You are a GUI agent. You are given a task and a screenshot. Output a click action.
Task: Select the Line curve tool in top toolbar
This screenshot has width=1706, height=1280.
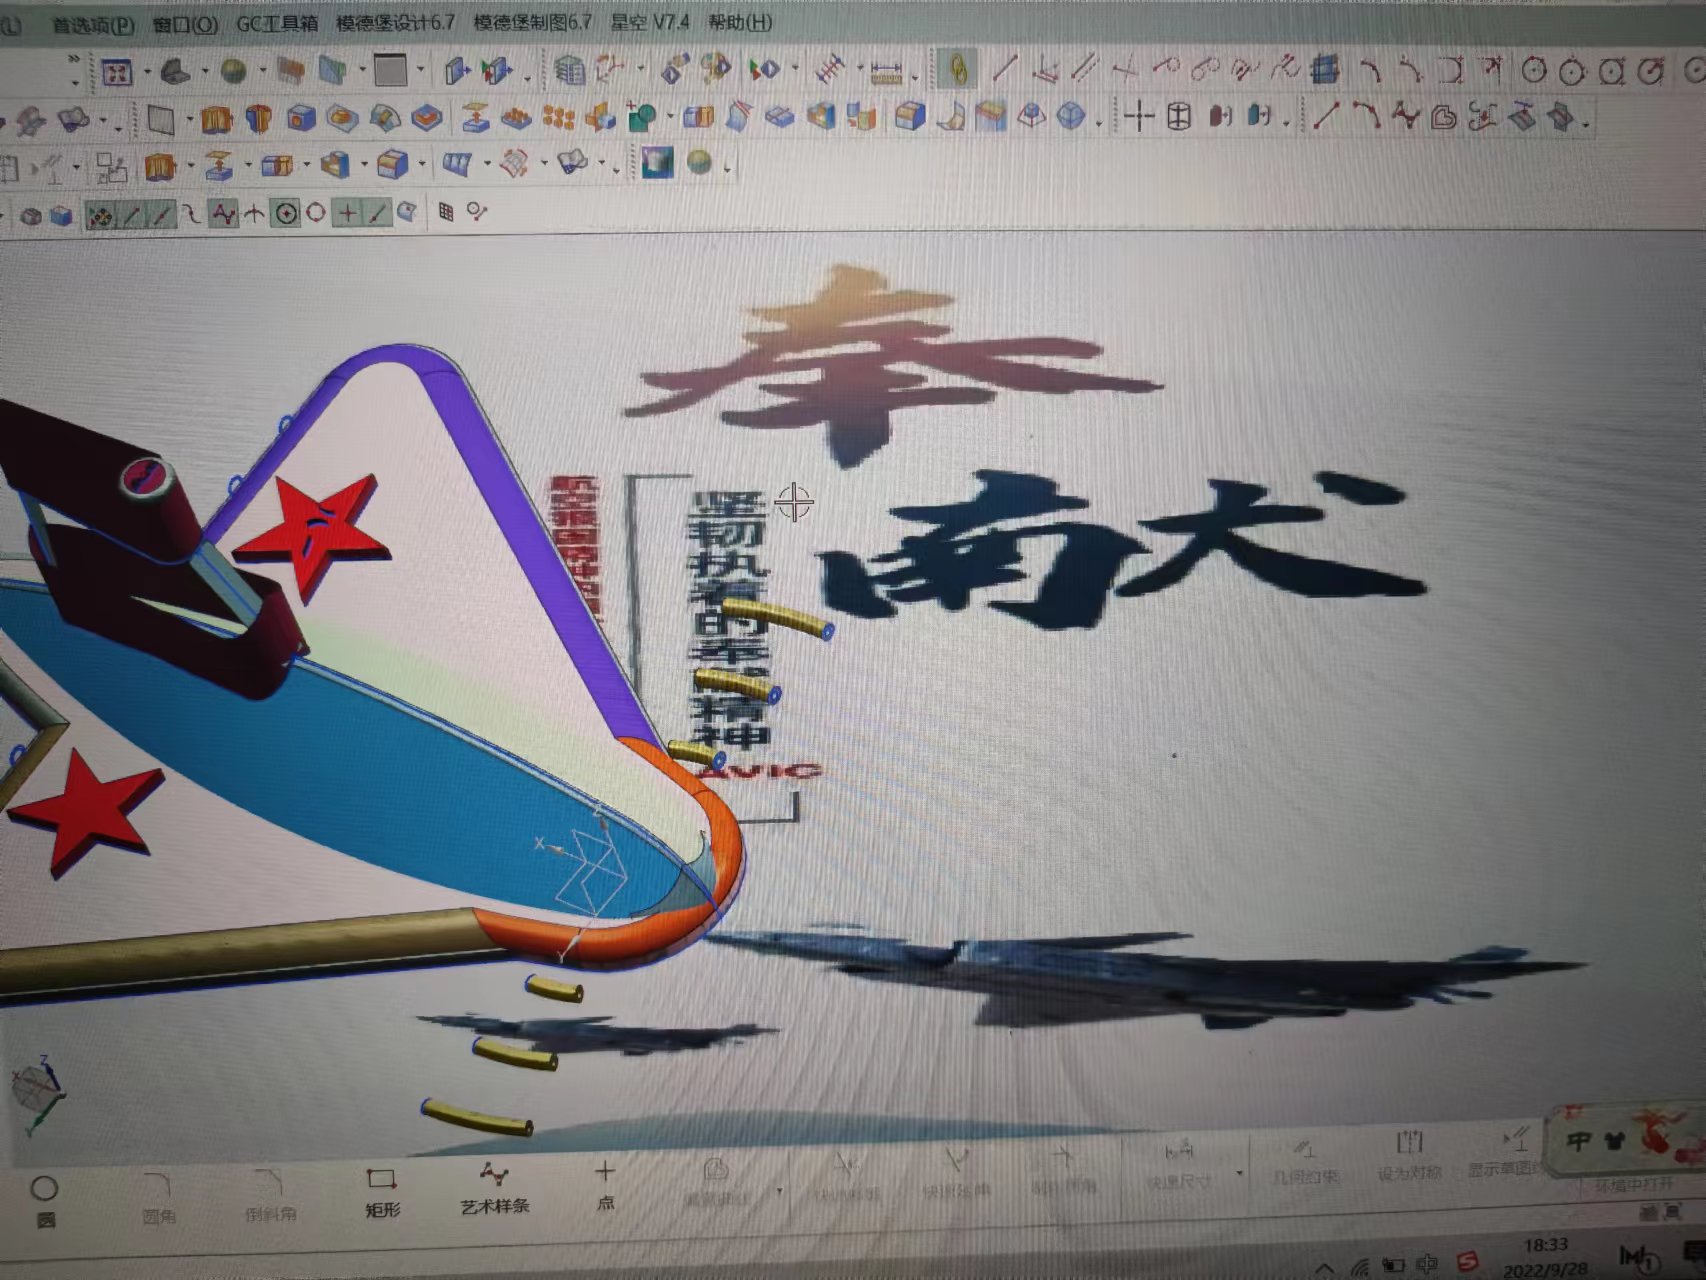pyautogui.click(x=1004, y=69)
